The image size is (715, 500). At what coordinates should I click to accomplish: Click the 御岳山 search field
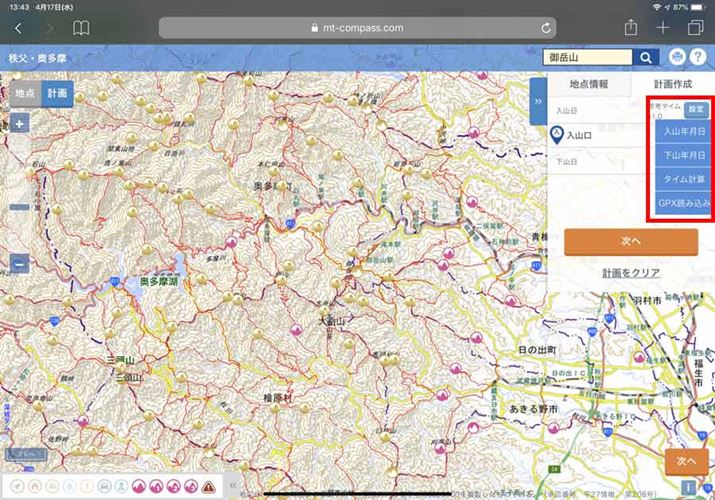click(588, 58)
